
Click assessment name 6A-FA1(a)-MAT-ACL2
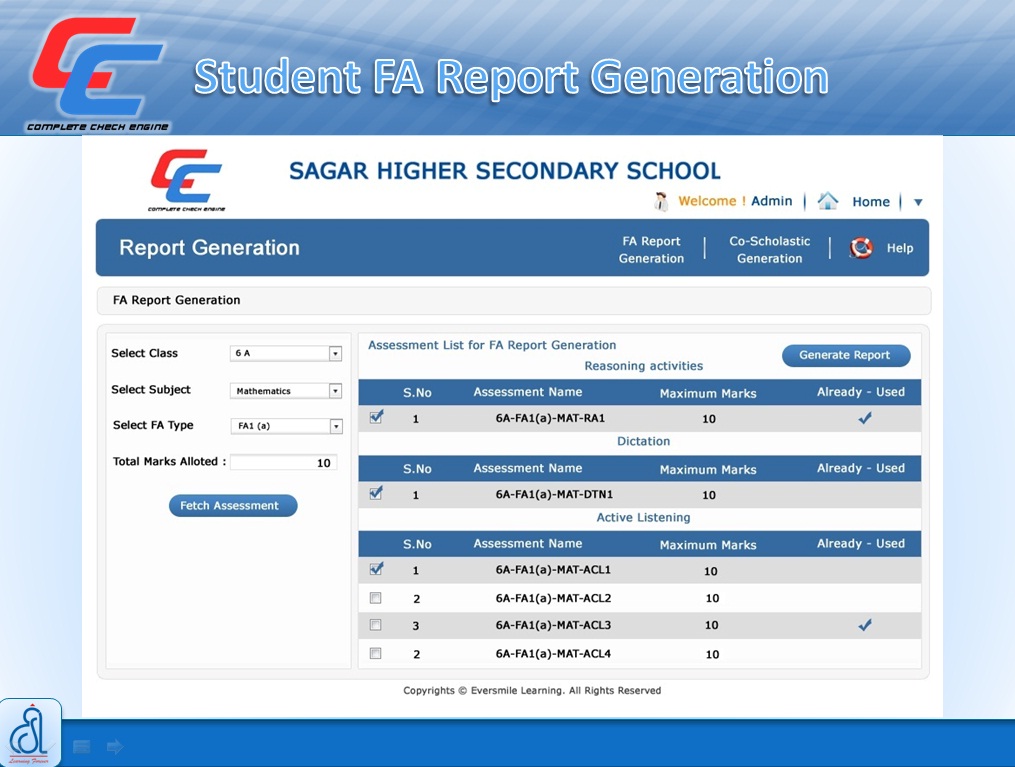(x=553, y=598)
